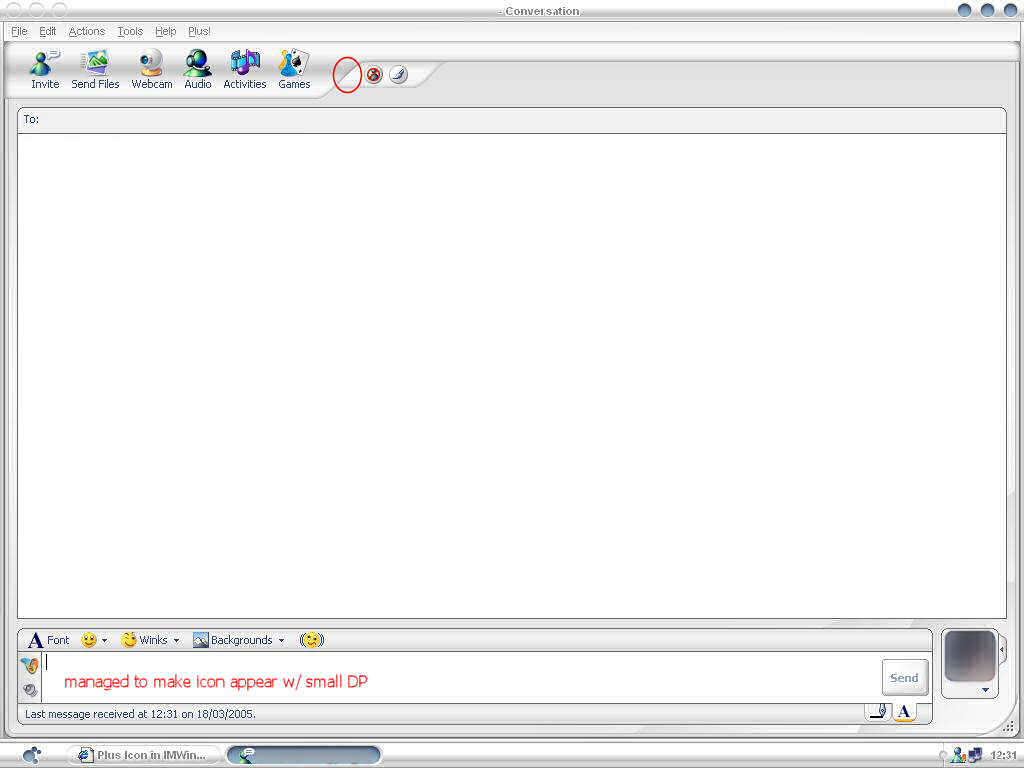Viewport: 1024px width, 768px height.
Task: Switch to handwriting input mode
Action: [877, 712]
